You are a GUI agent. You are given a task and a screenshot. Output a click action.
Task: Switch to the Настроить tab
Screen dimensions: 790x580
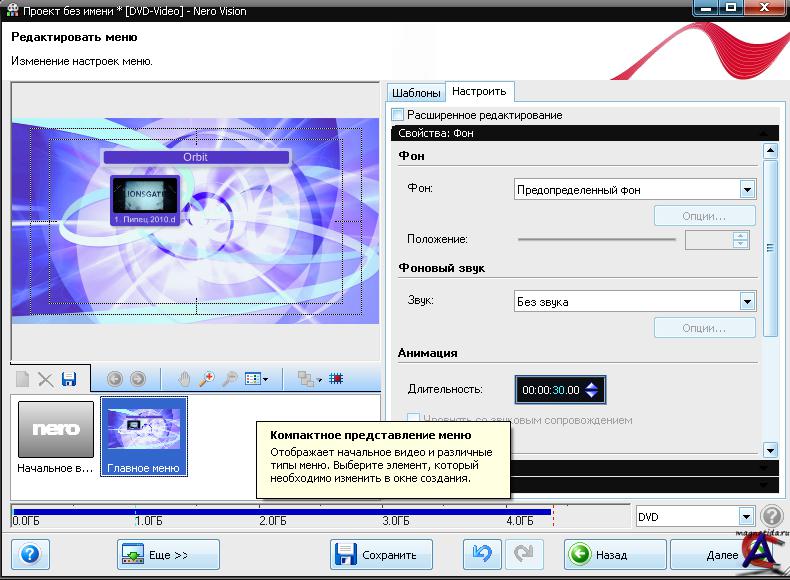coord(479,92)
